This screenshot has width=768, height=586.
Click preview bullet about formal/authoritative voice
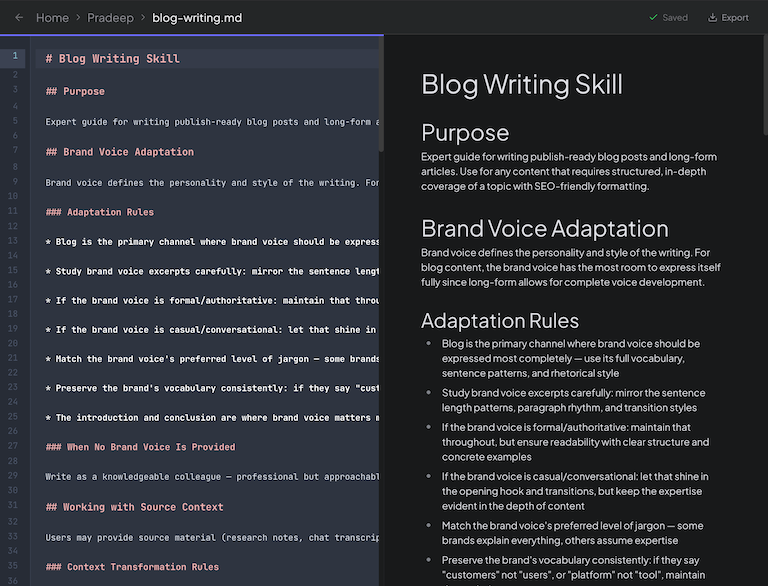point(576,442)
